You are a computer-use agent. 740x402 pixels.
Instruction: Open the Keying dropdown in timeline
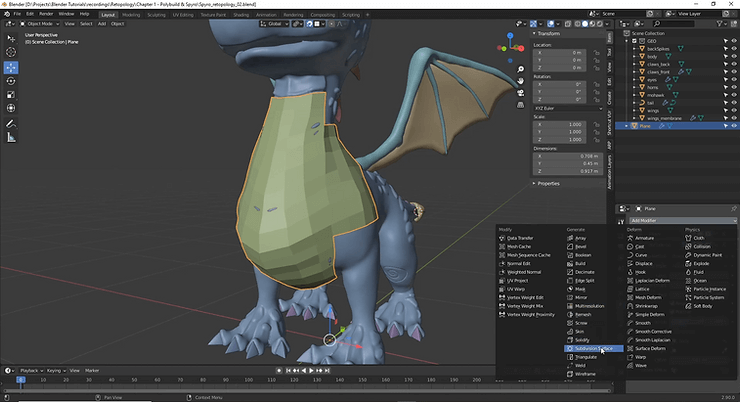(56, 371)
